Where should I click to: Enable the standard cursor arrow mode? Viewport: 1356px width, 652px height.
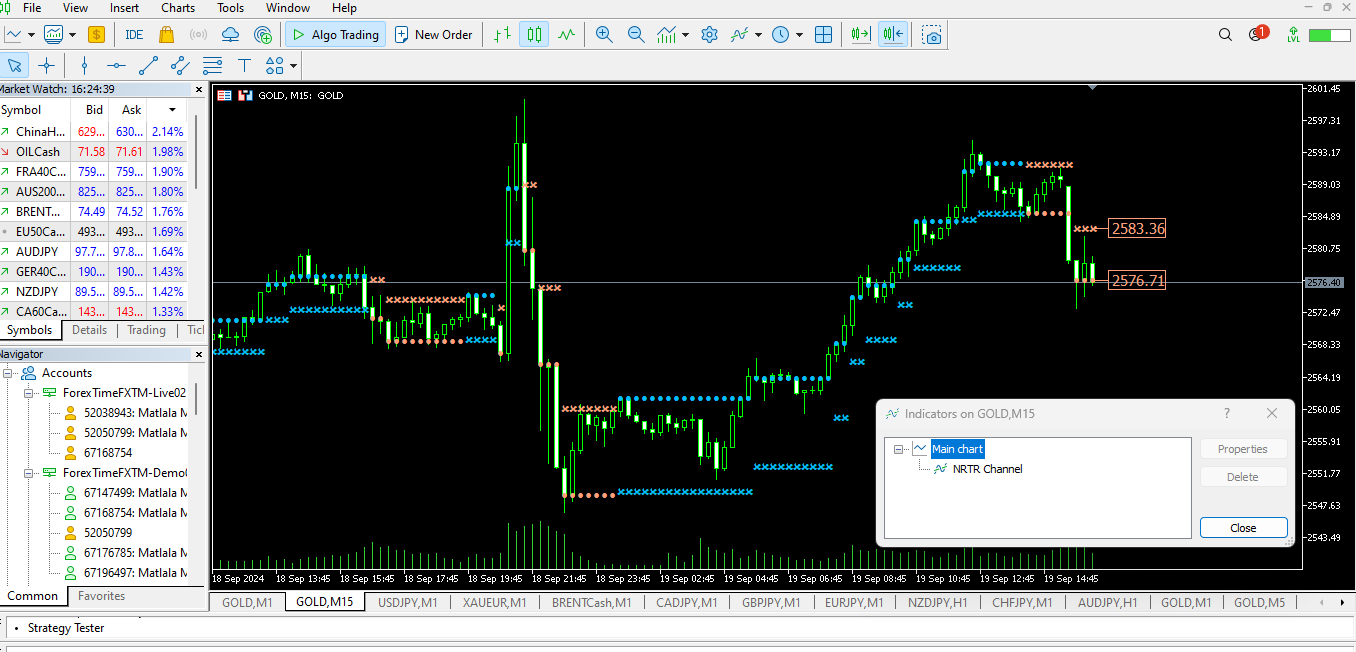click(x=14, y=66)
